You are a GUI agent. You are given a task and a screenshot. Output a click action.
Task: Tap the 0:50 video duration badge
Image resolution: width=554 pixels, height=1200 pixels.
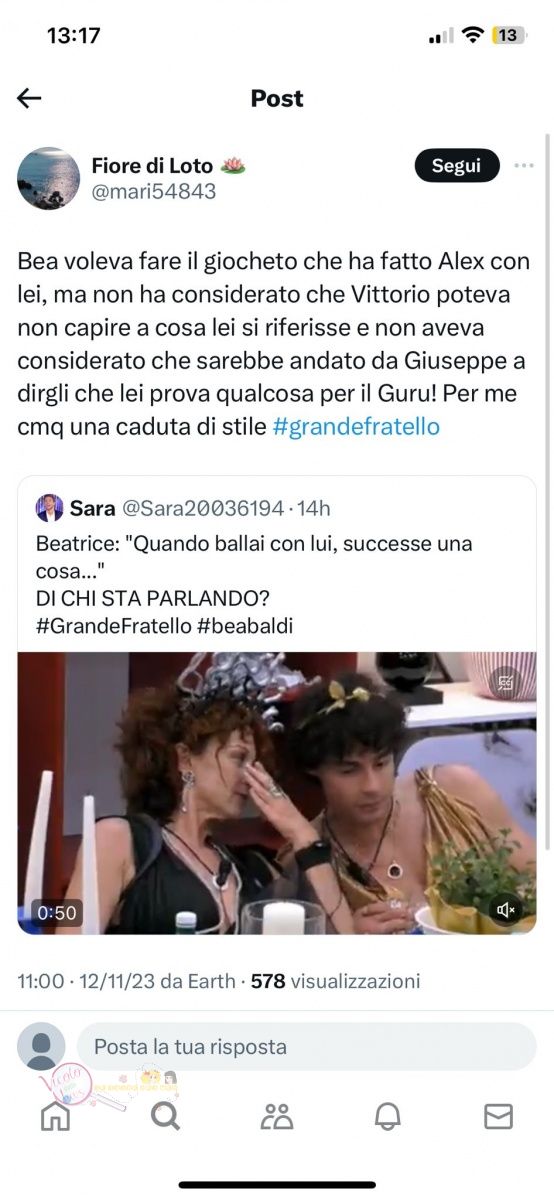[56, 912]
